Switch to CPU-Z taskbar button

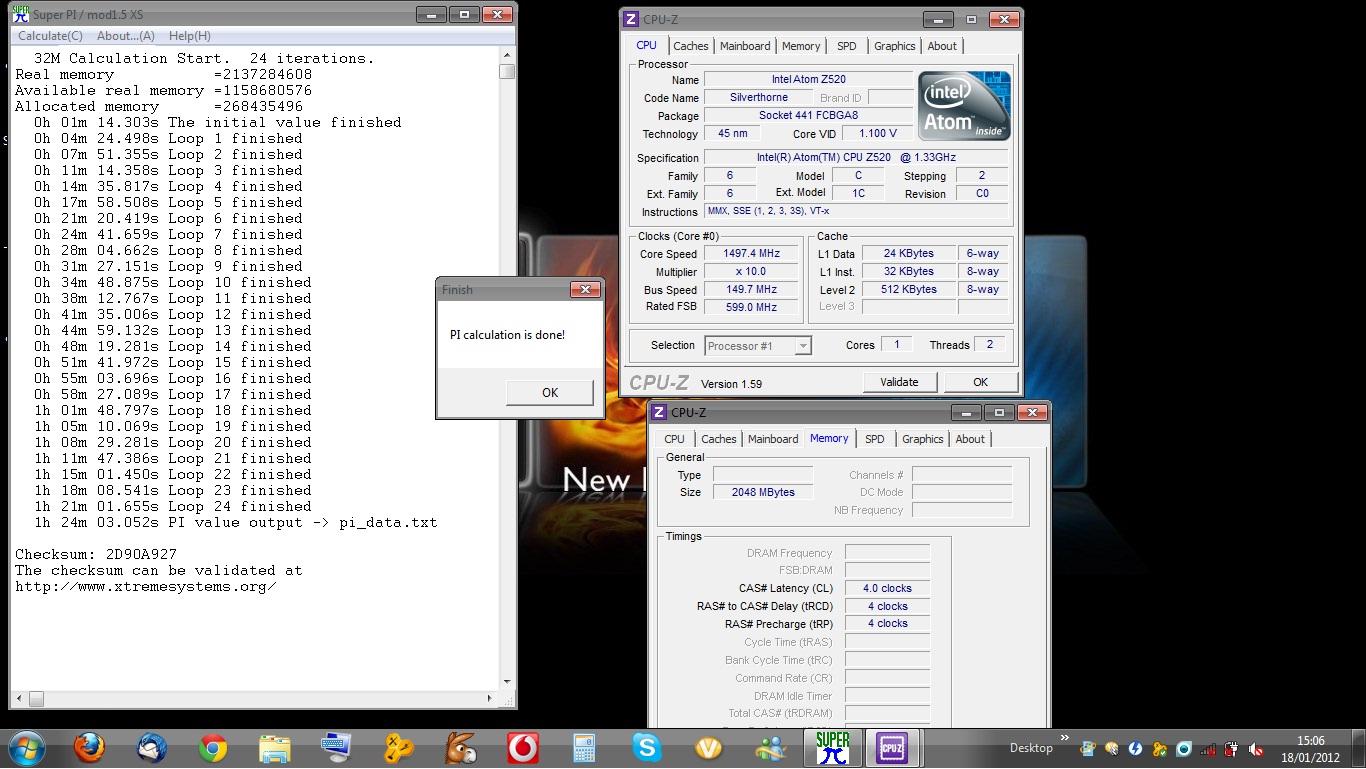coord(893,748)
